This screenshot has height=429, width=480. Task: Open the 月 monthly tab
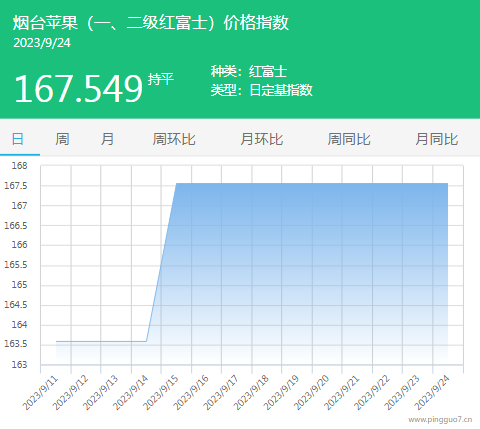pyautogui.click(x=107, y=139)
